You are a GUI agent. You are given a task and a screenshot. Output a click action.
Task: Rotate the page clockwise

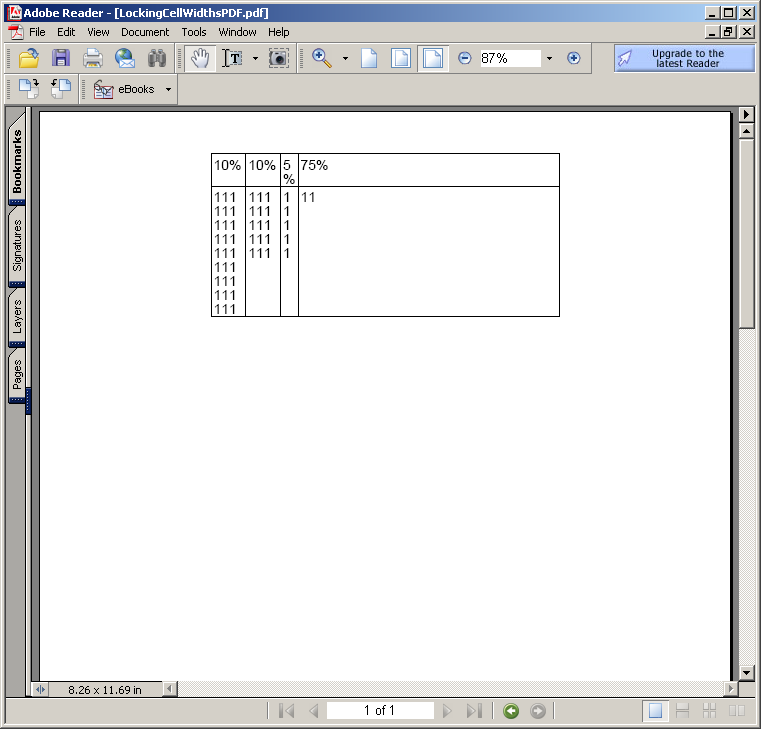click(29, 89)
